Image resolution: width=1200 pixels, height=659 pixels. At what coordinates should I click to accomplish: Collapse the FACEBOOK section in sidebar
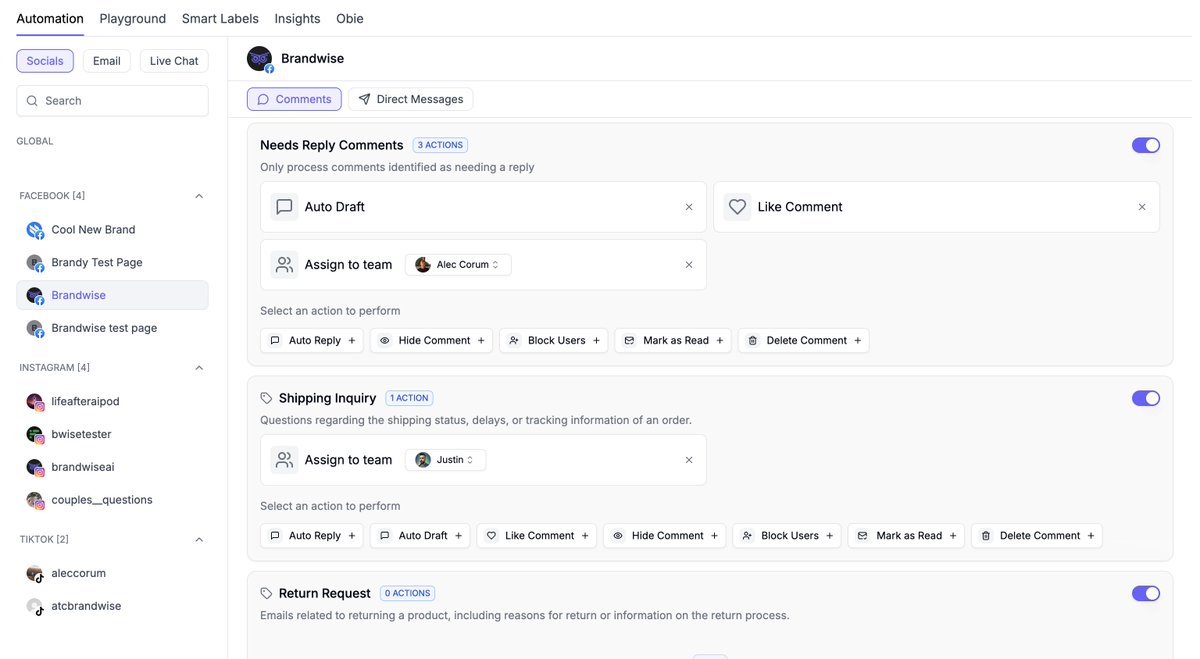click(x=198, y=195)
